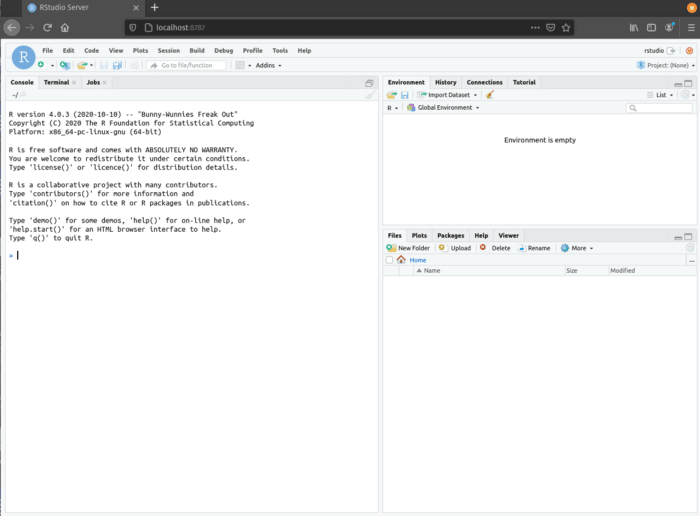Open the workspace panes grid icon

[x=240, y=65]
